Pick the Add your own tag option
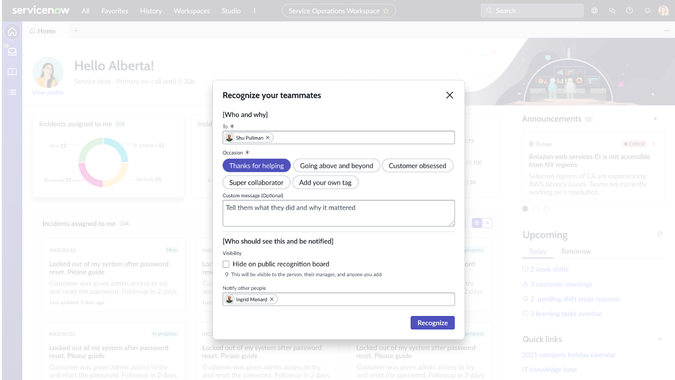The width and height of the screenshot is (675, 380). click(325, 182)
